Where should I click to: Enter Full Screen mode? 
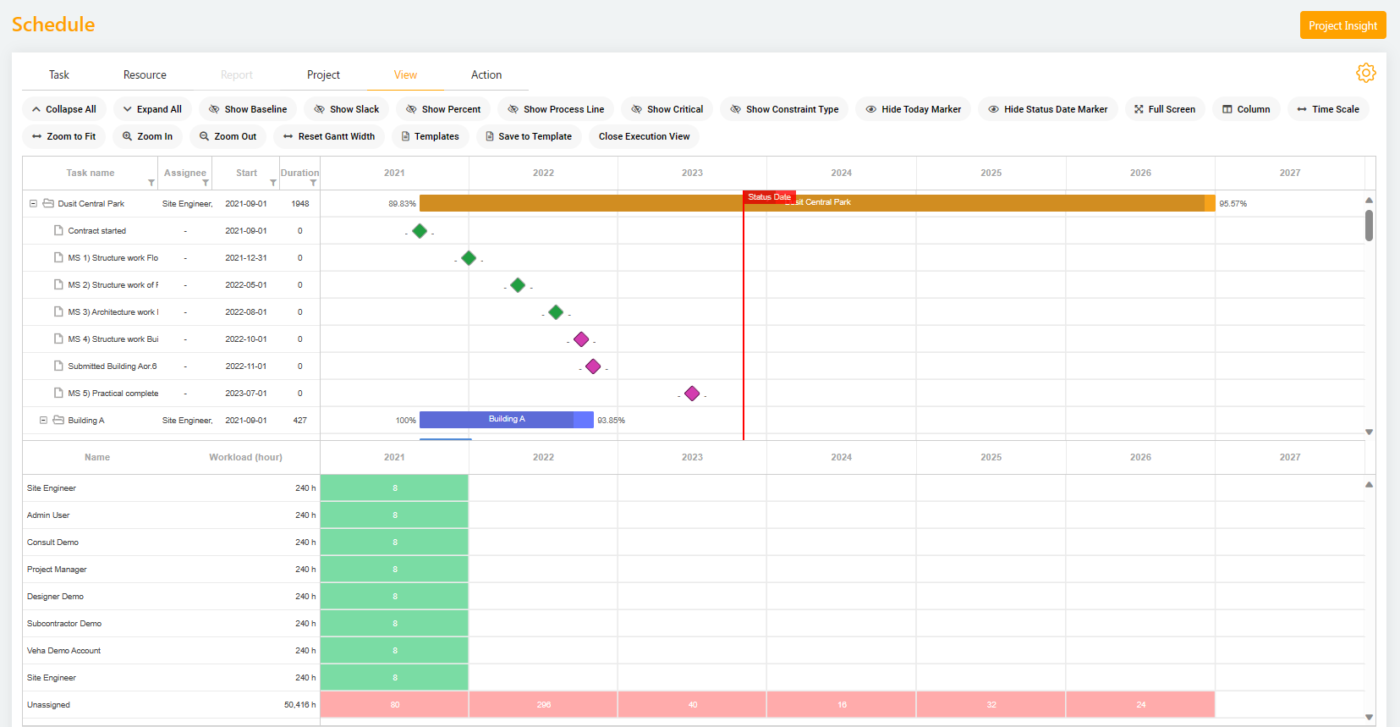coord(1165,109)
